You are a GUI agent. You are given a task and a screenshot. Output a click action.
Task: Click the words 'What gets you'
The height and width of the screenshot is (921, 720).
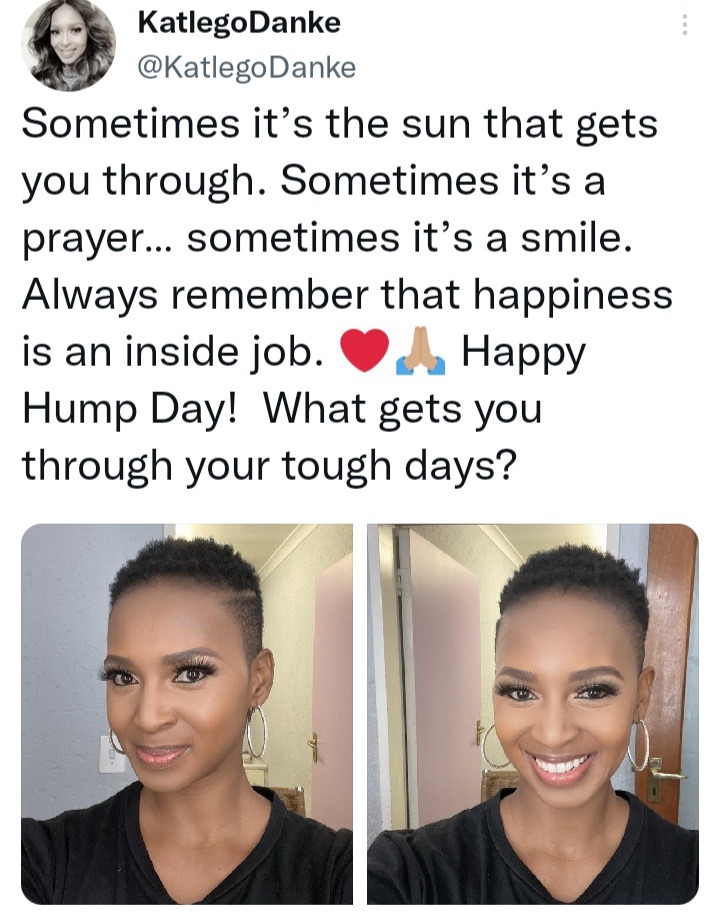[403, 409]
